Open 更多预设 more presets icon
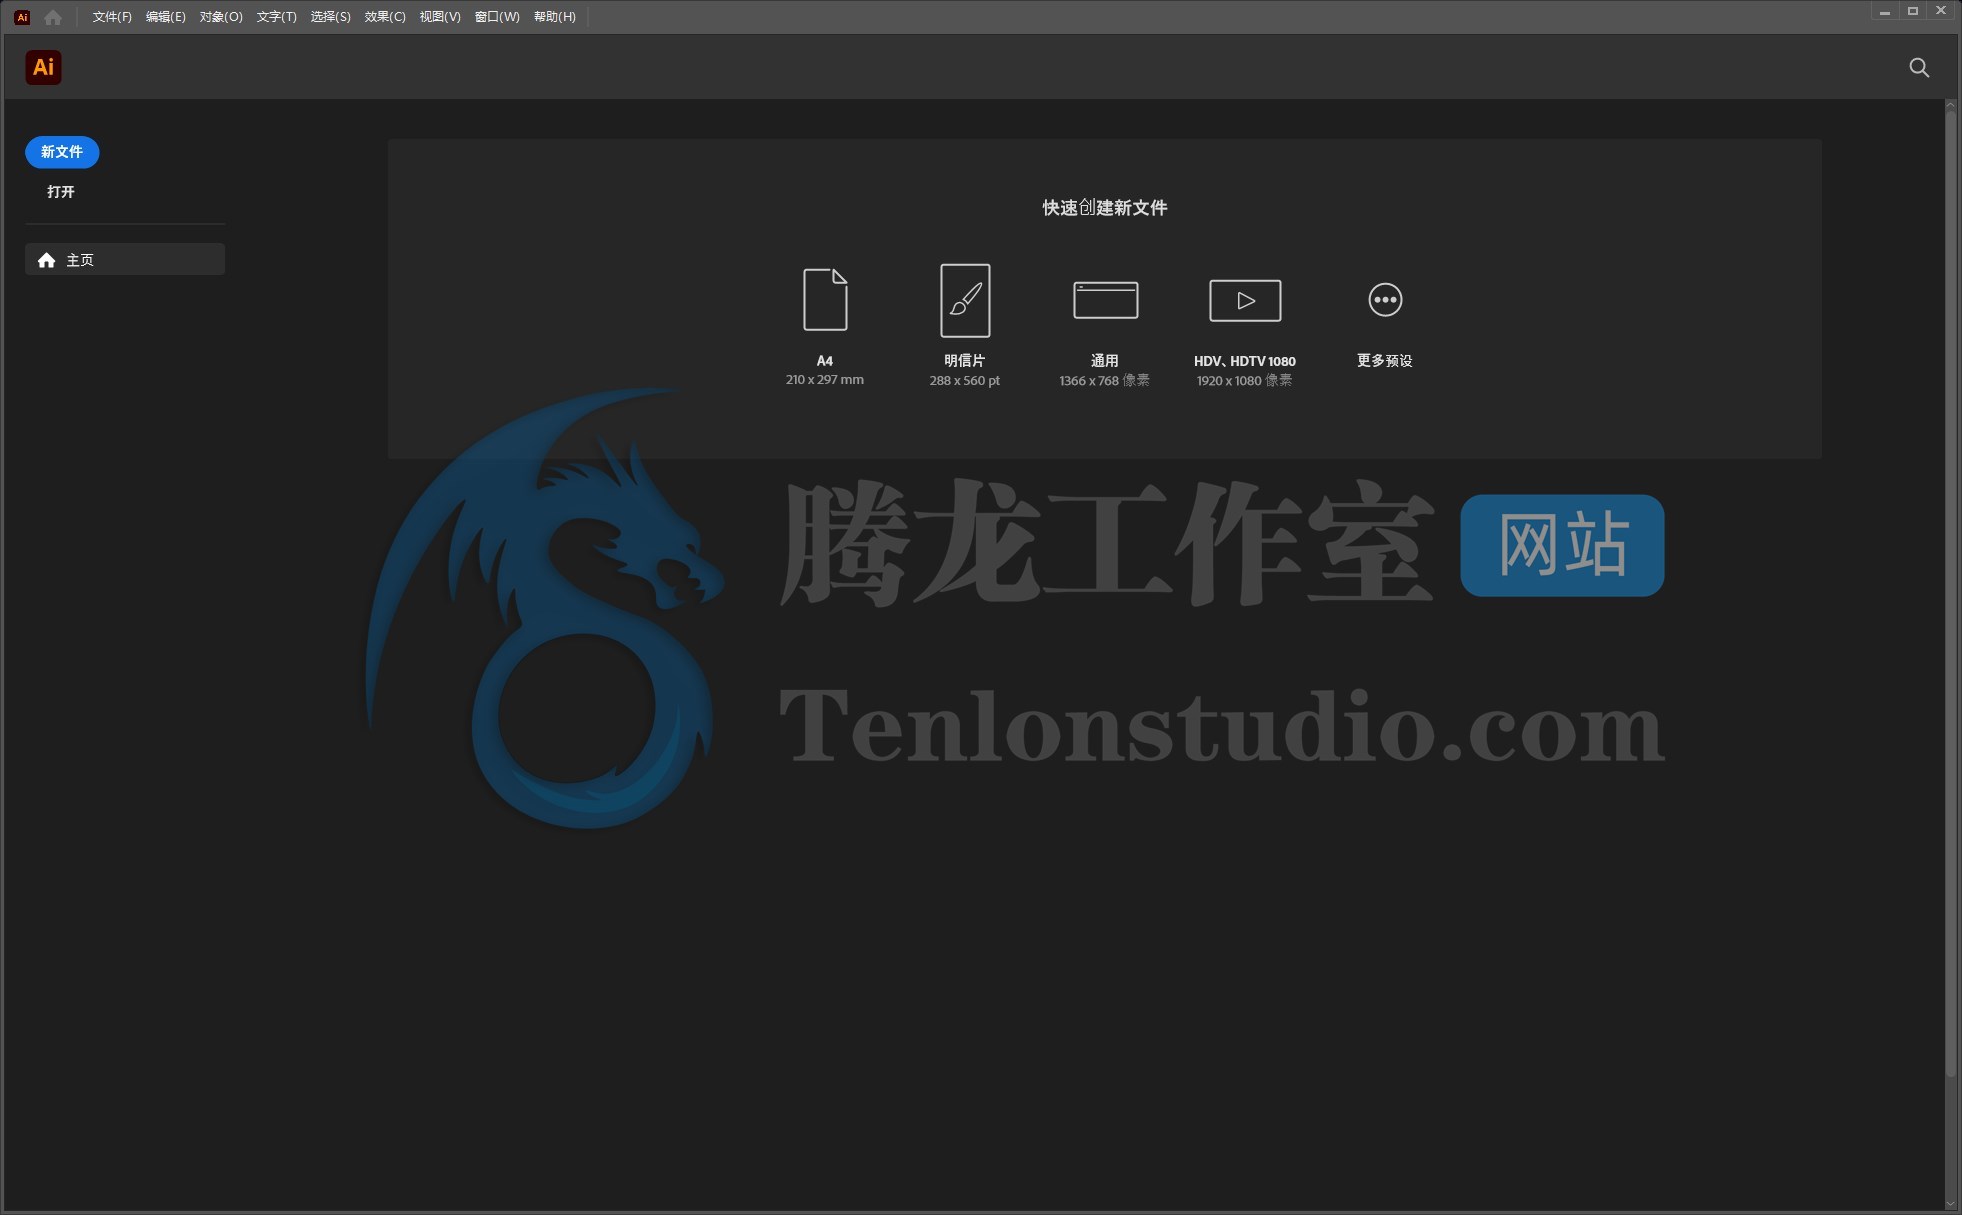The image size is (1962, 1215). pyautogui.click(x=1385, y=300)
